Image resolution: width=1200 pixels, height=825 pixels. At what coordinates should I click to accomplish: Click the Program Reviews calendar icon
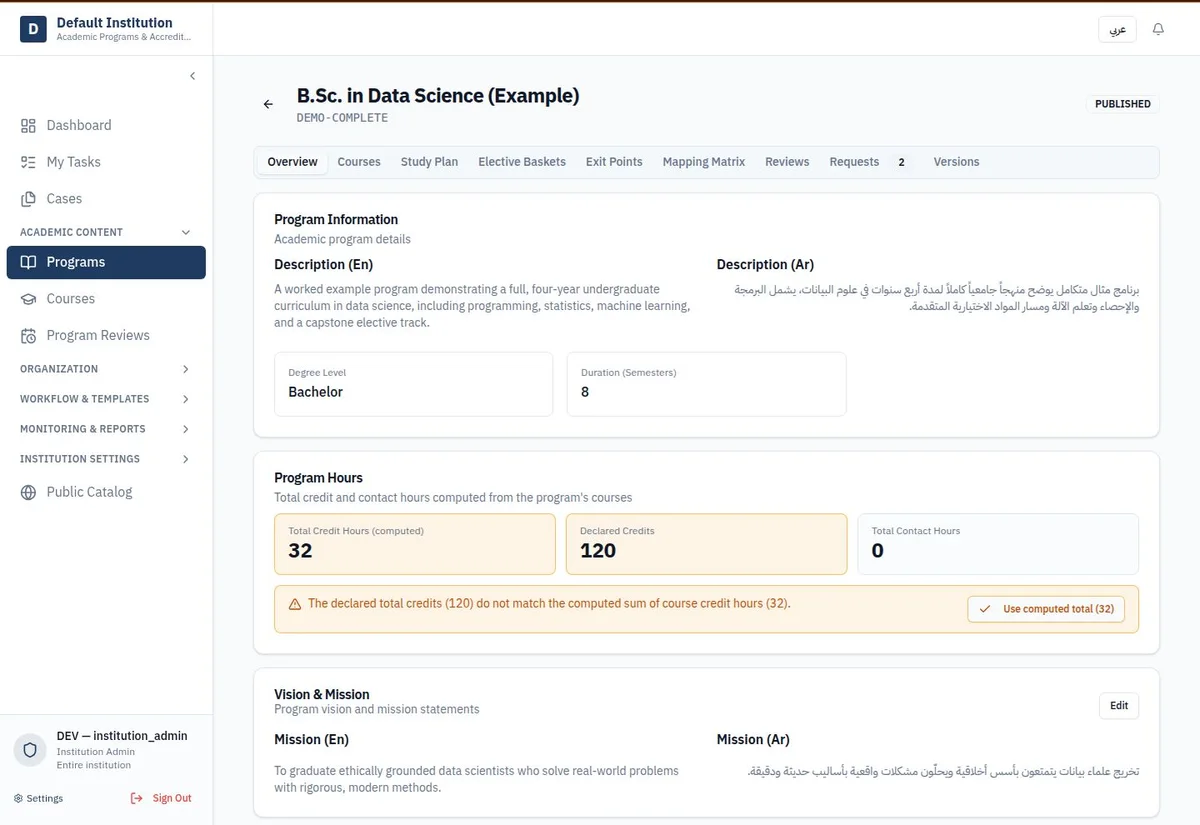[x=28, y=336]
